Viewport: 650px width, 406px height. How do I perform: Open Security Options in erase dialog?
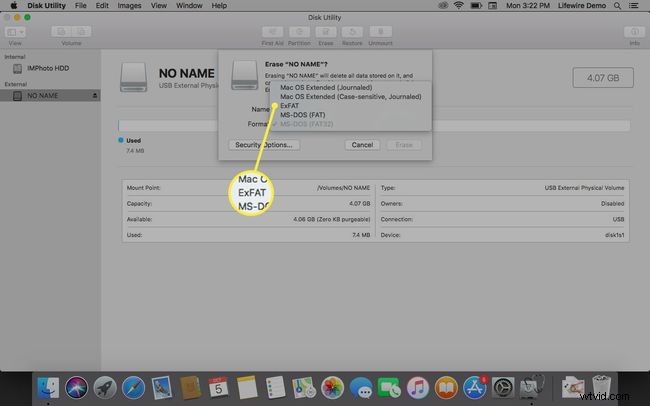click(264, 145)
